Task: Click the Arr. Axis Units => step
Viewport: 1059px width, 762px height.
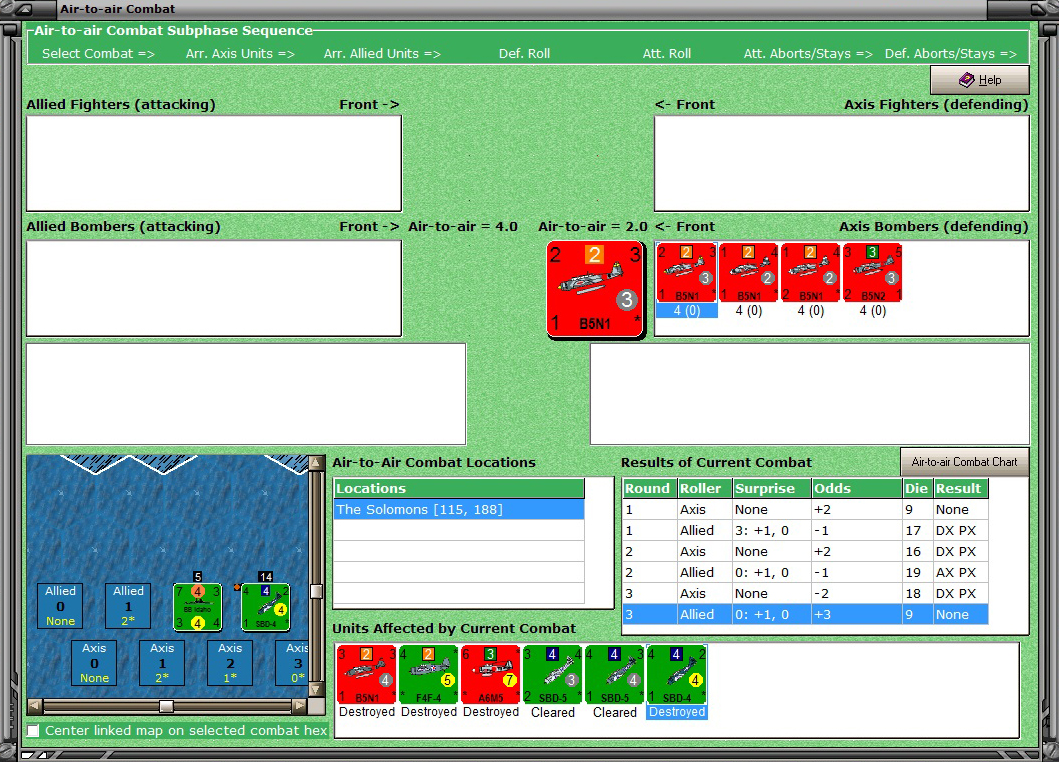Action: (x=240, y=53)
